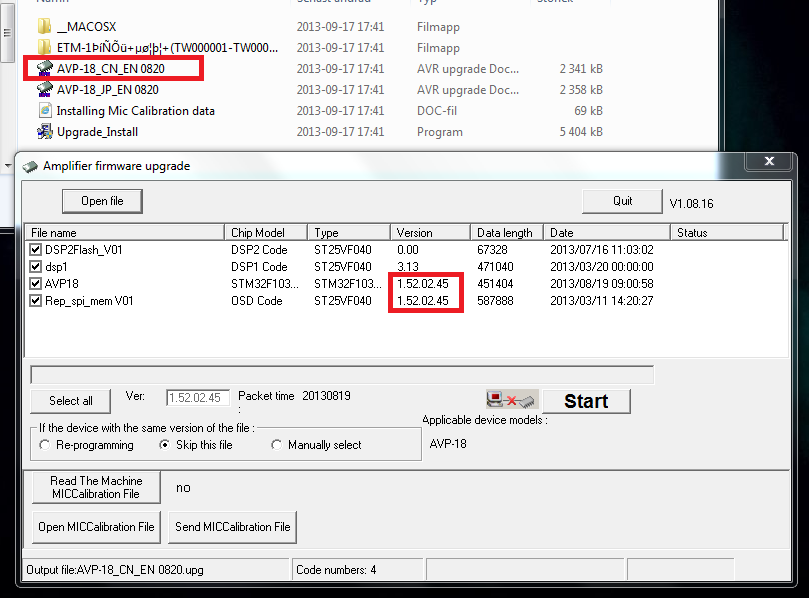Viewport: 809px width, 598px height.
Task: Select the AVP-18_CN_EN 0820 file icon
Action: (x=44, y=69)
